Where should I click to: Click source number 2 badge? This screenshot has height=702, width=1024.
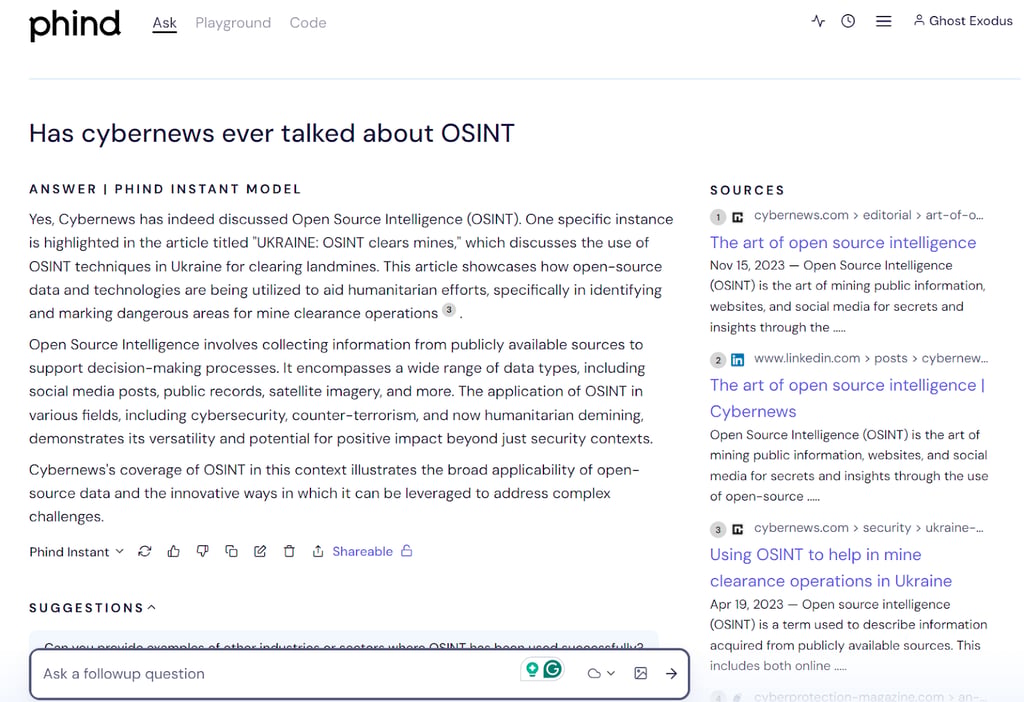click(x=718, y=360)
